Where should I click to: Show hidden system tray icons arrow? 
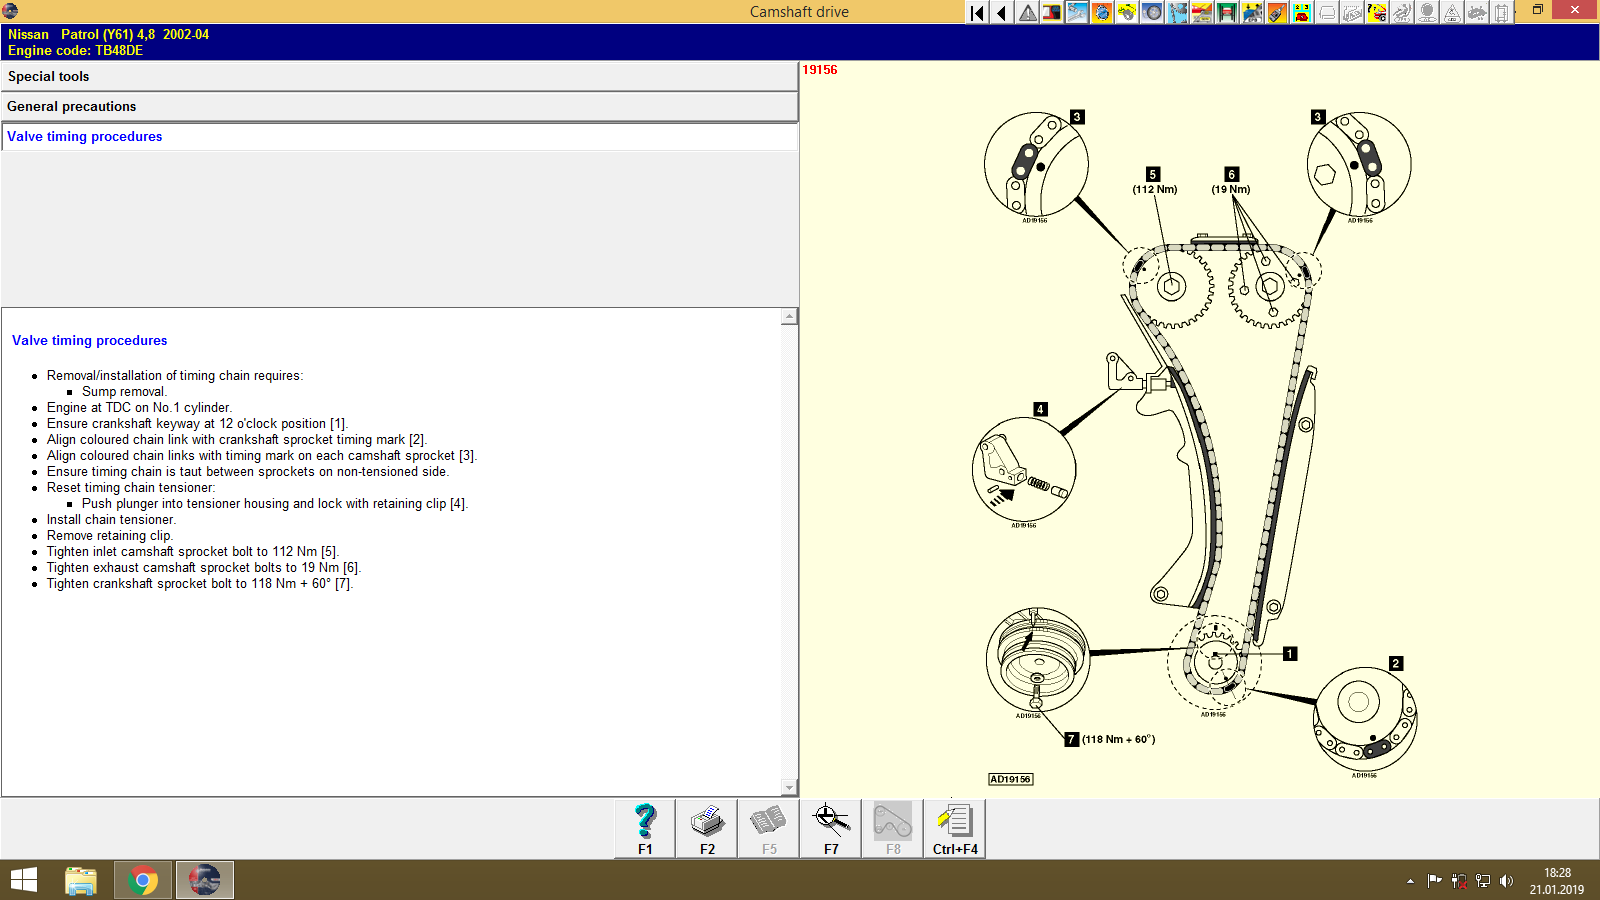point(1410,881)
